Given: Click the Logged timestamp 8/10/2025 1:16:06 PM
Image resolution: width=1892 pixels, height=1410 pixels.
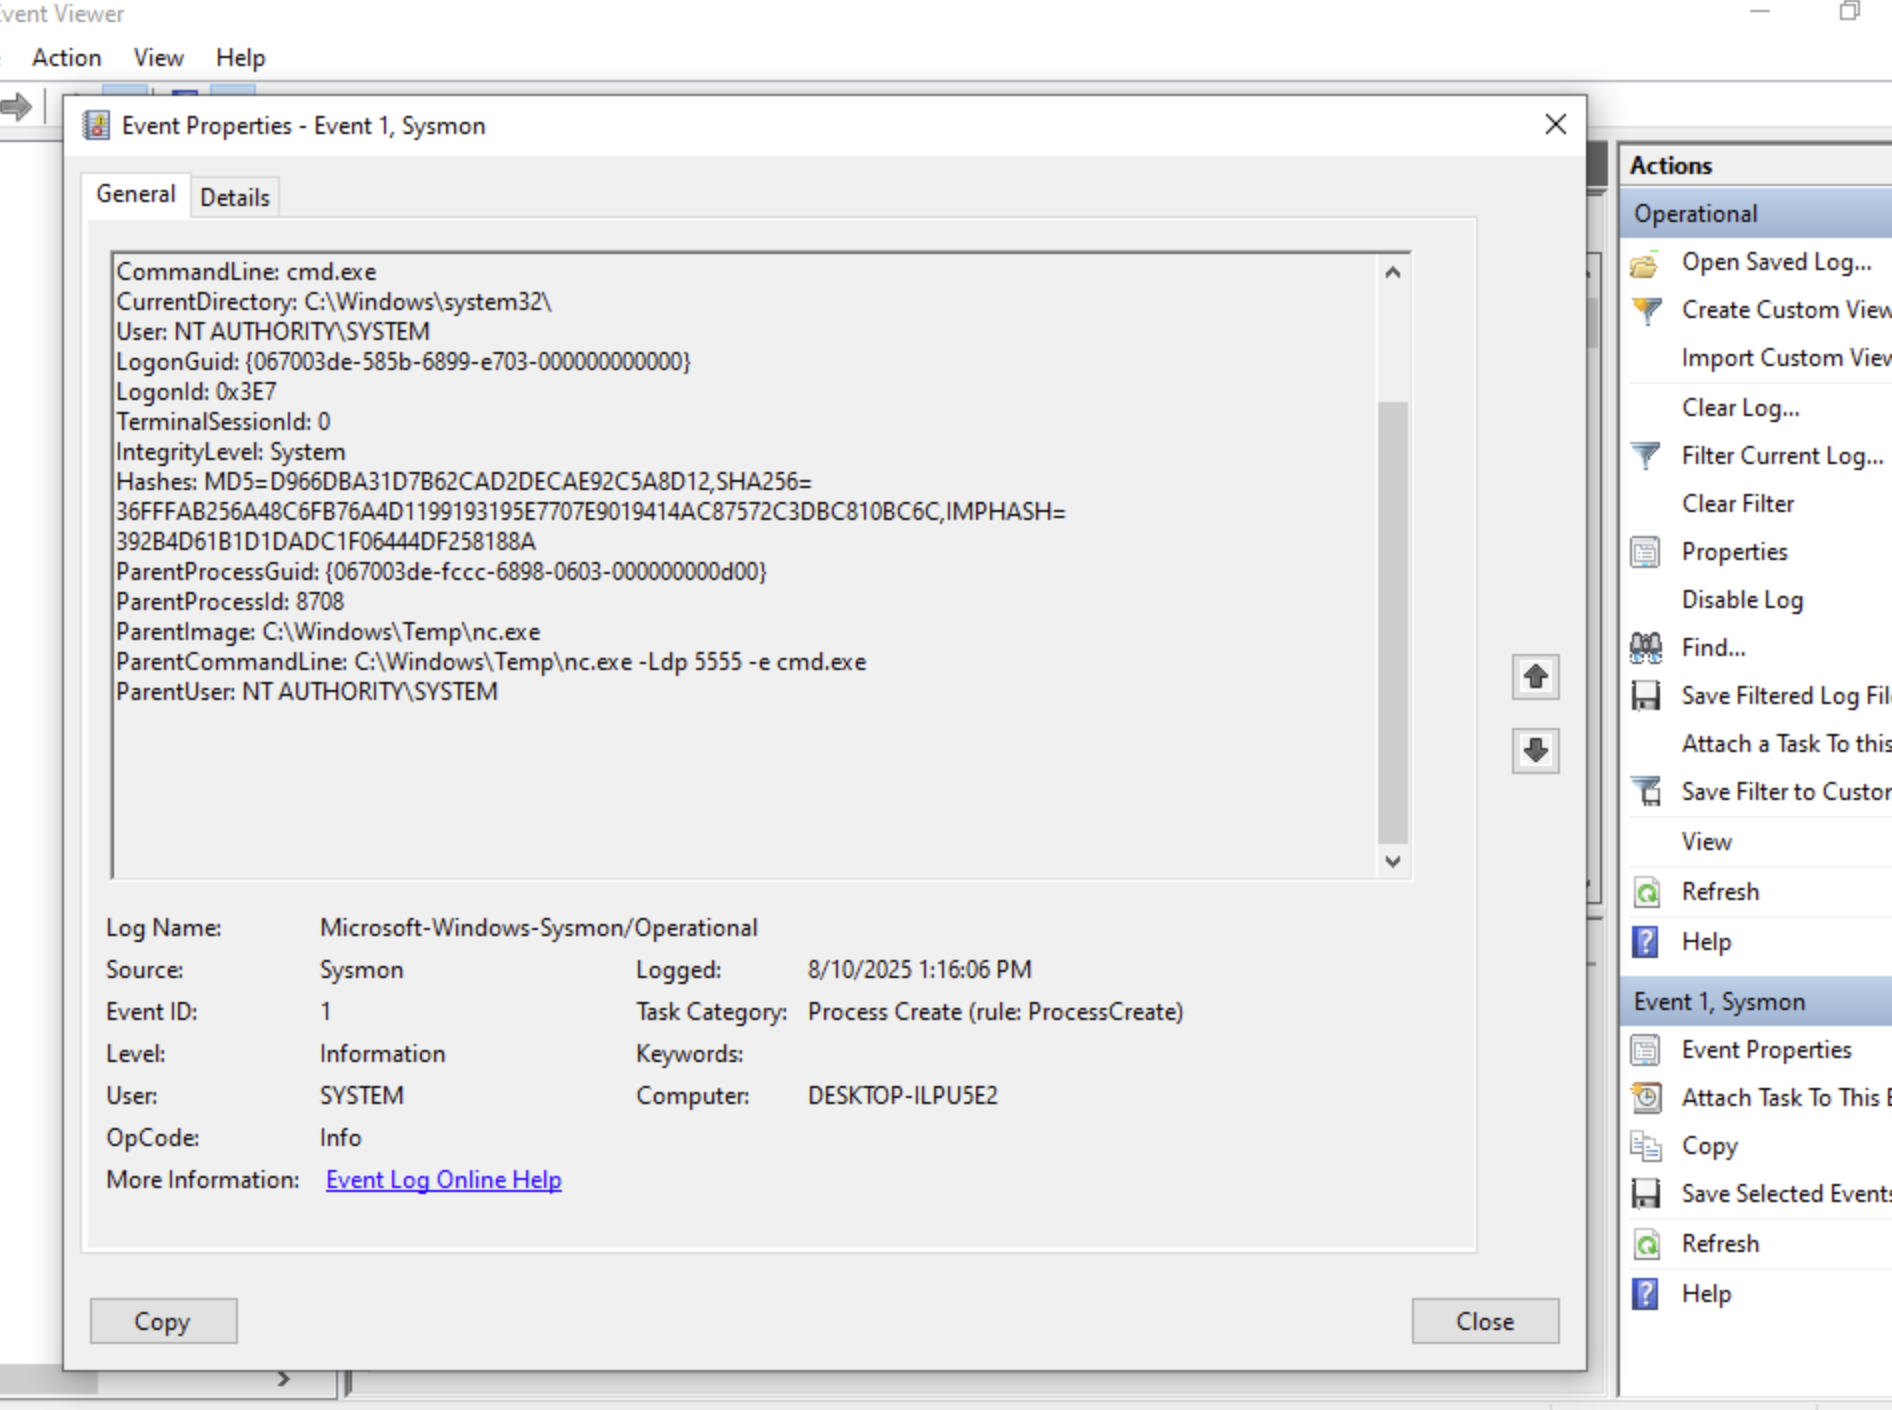Looking at the screenshot, I should (x=920, y=970).
